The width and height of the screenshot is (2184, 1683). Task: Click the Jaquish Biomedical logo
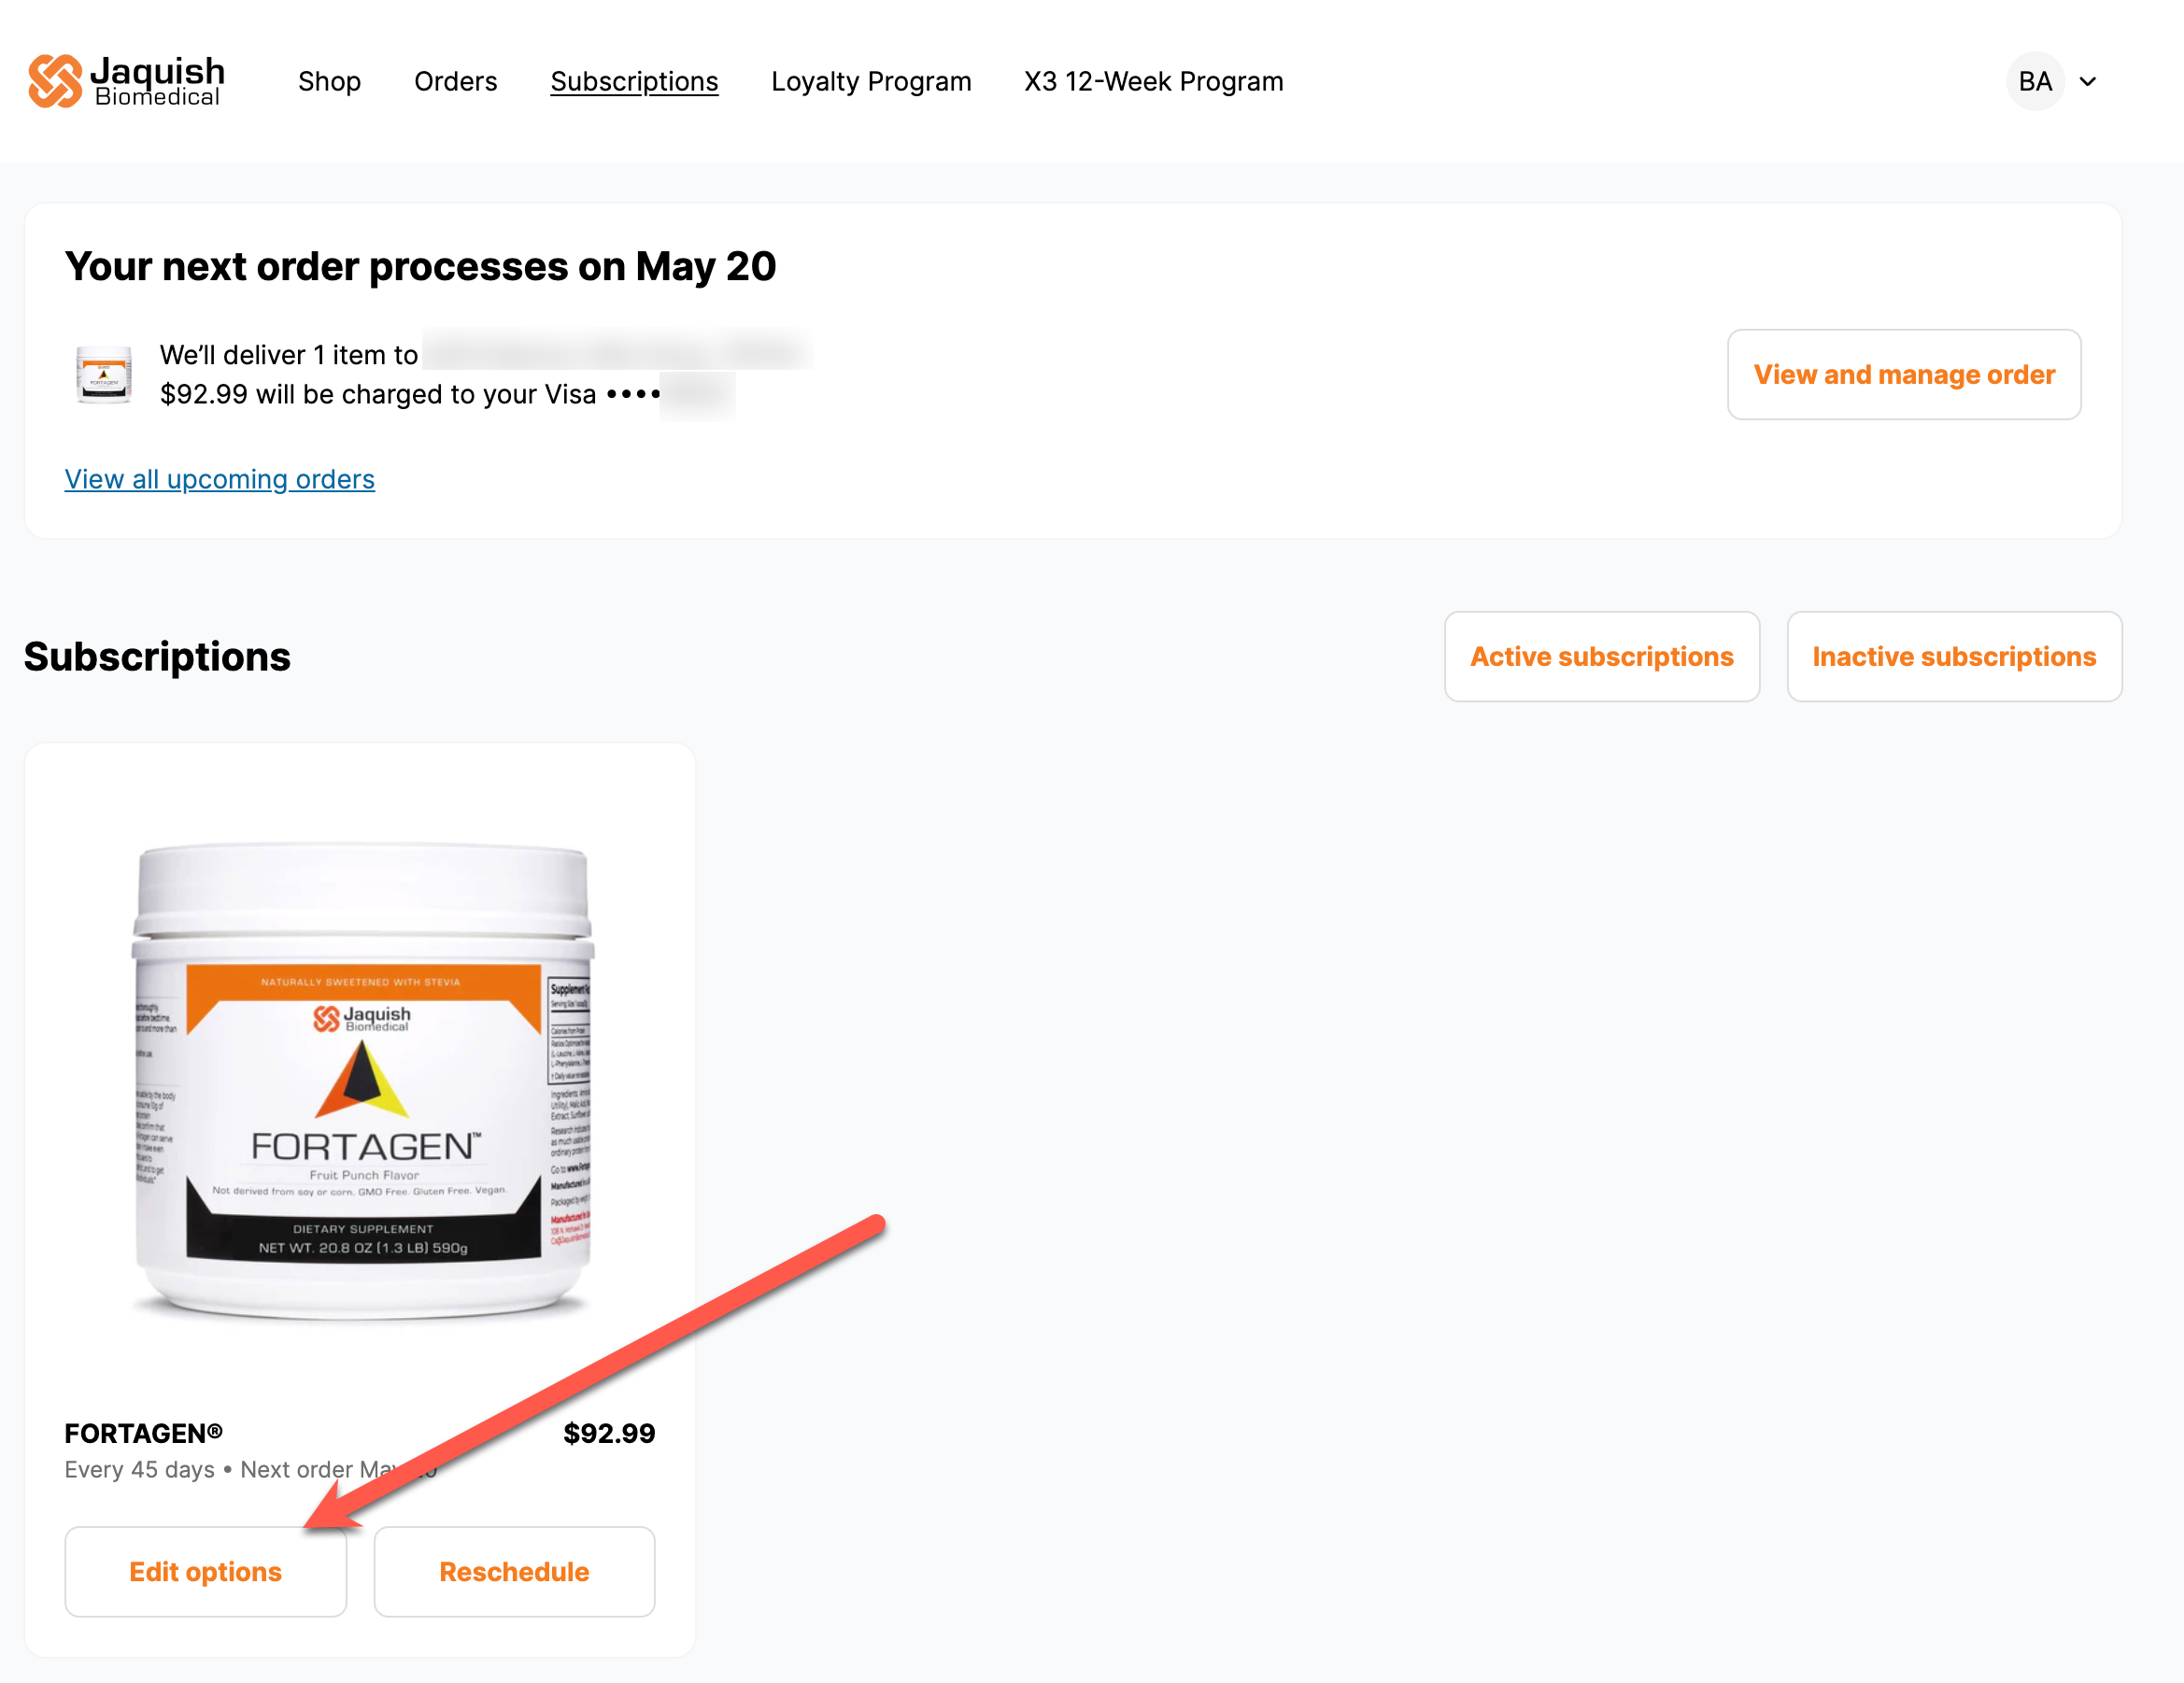click(x=126, y=81)
